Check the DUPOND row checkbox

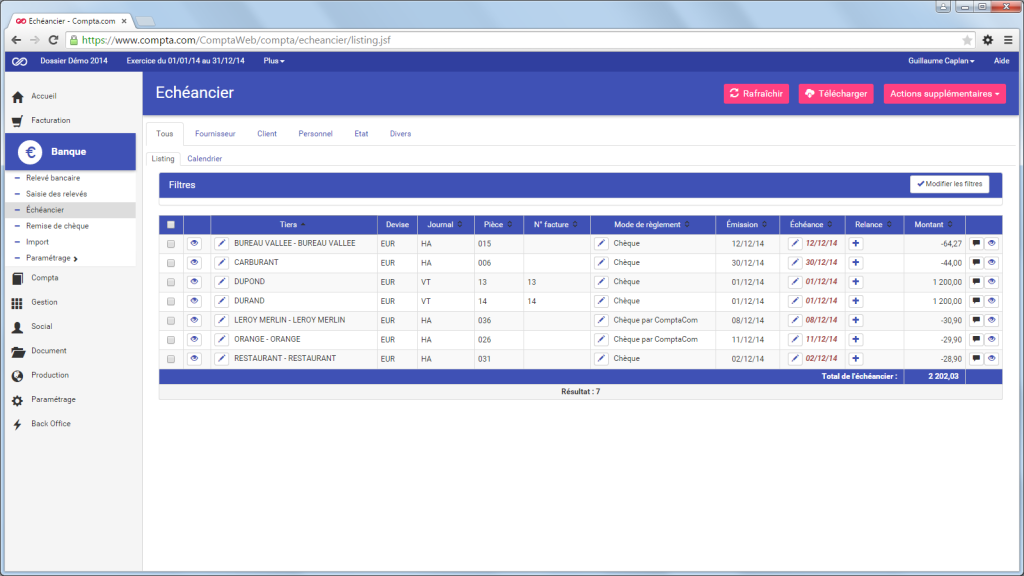click(171, 282)
